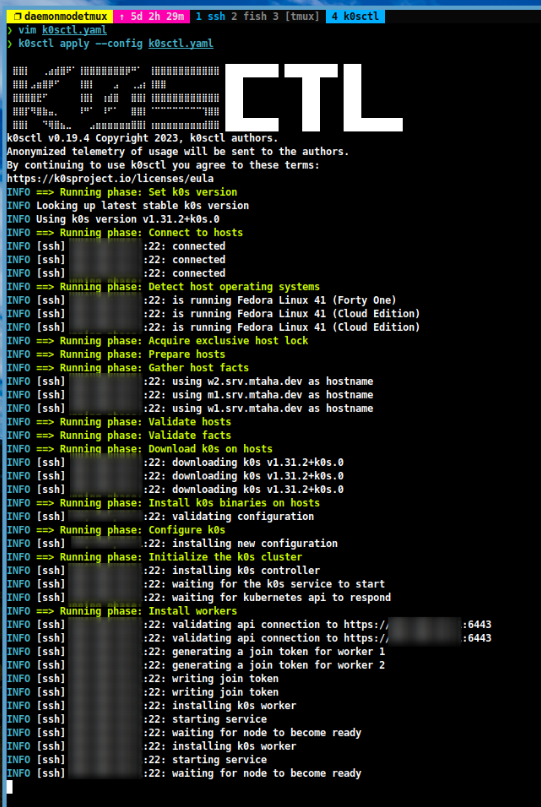541x807 pixels.
Task: Select 'Running phase: Initialize the k0s cluster'
Action: (154, 557)
